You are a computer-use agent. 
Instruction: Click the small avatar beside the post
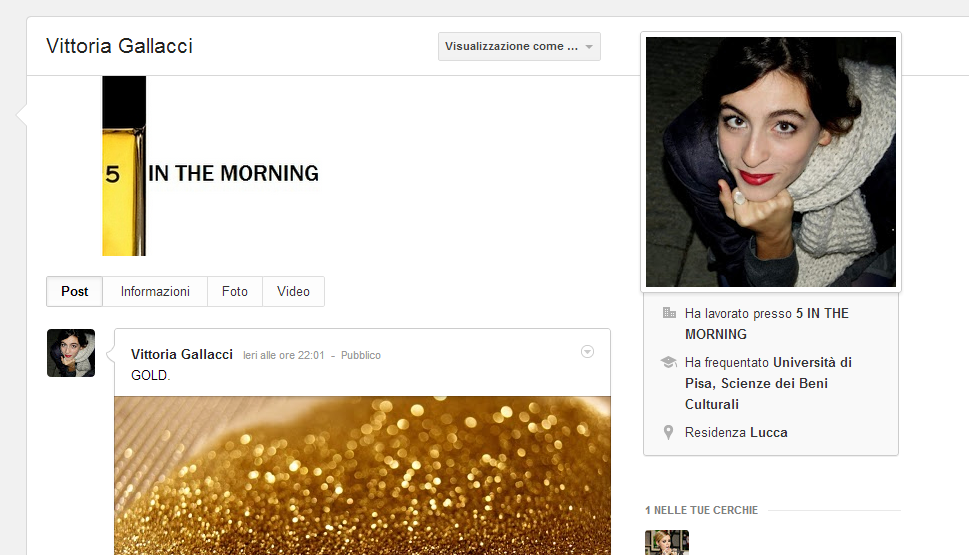71,353
